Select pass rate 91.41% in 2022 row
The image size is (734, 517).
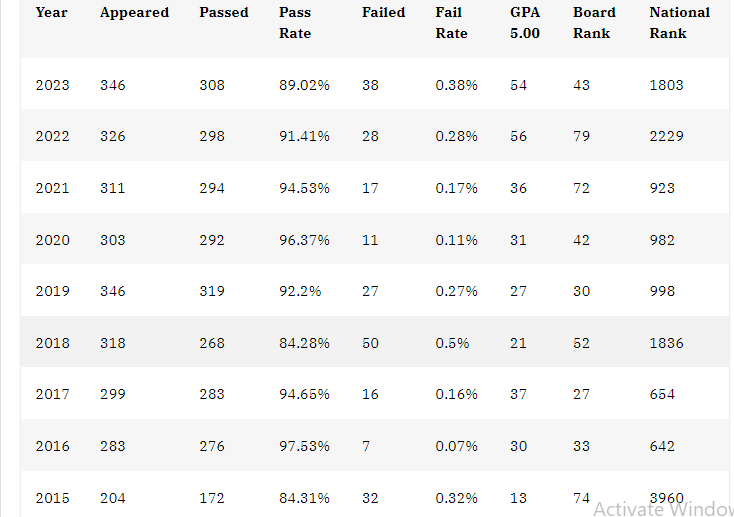(304, 136)
